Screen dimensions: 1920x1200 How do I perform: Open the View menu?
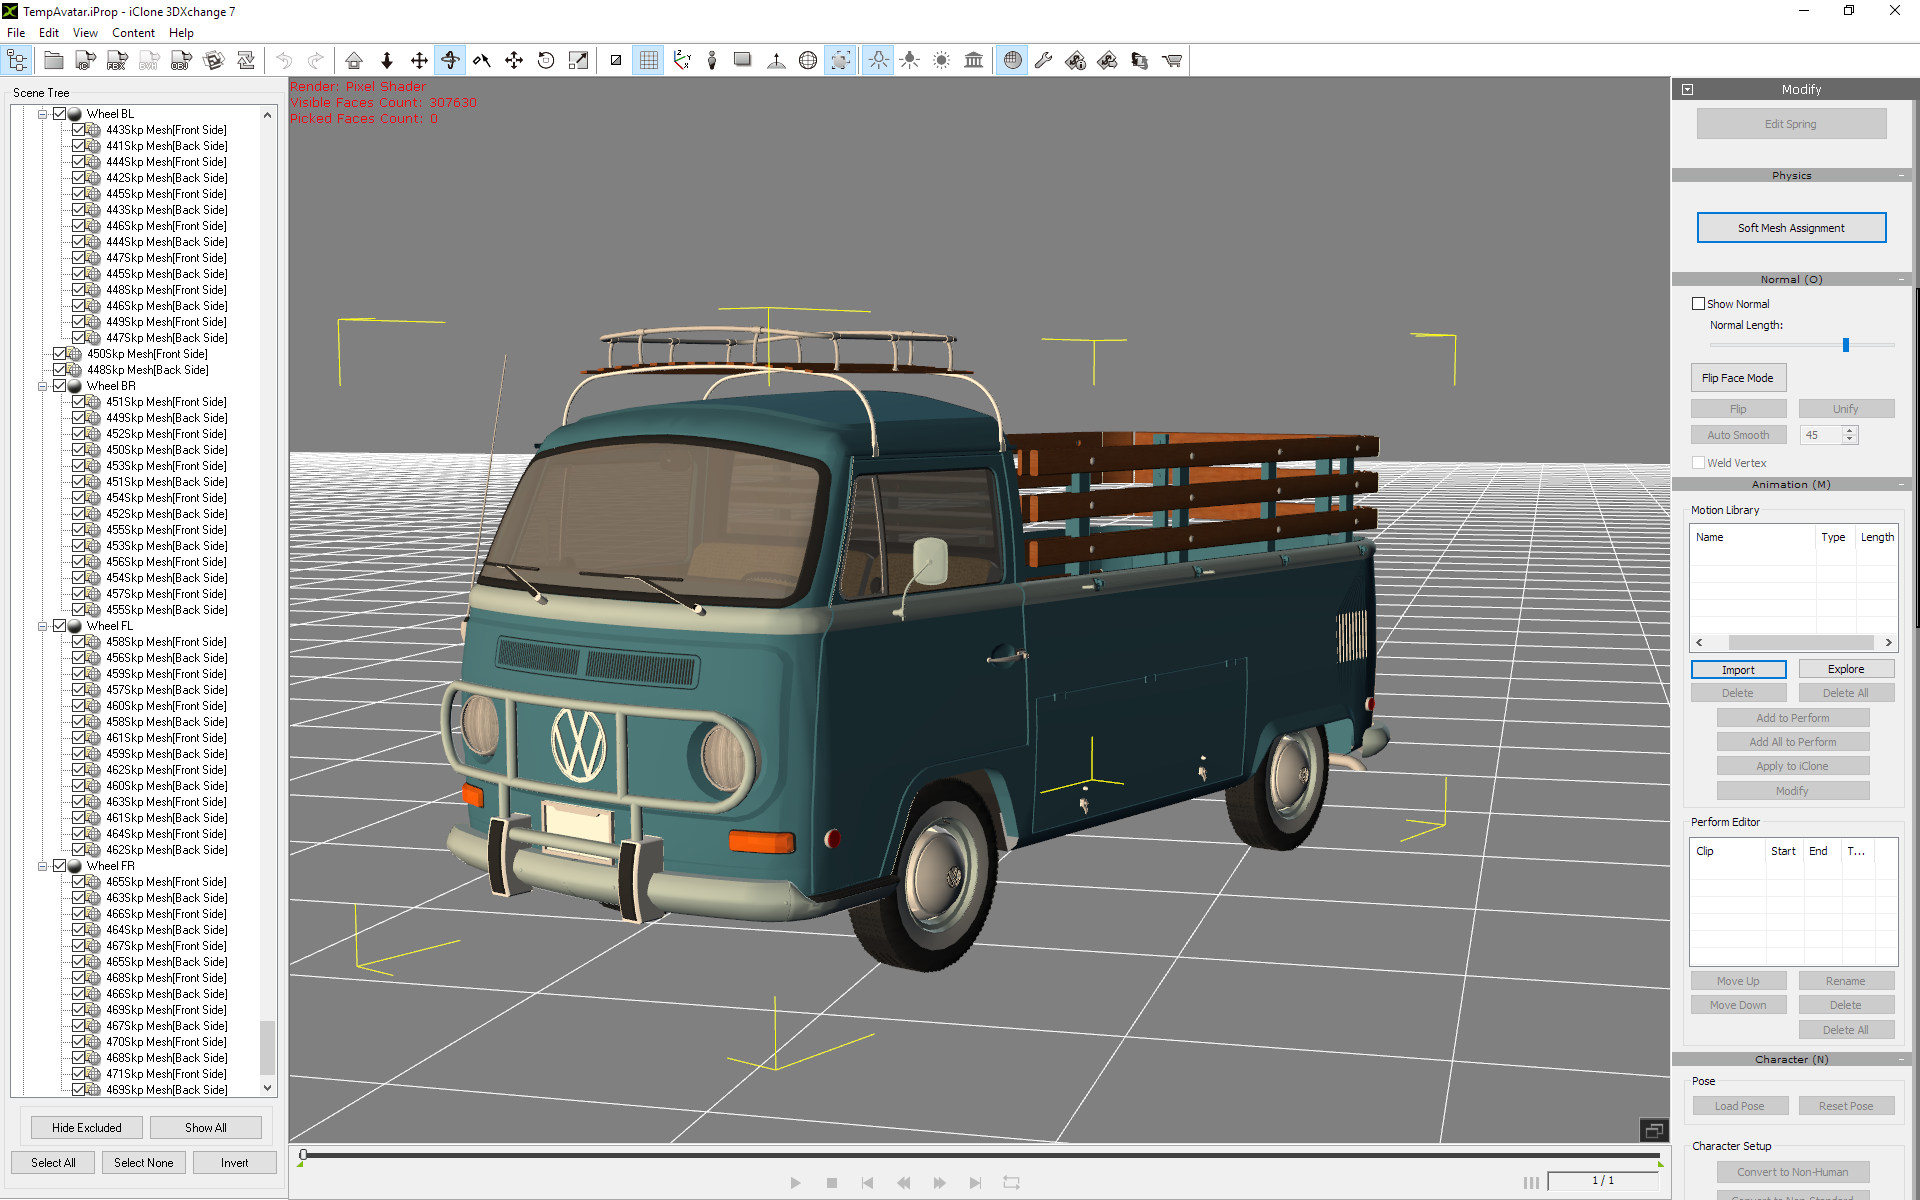[x=85, y=33]
